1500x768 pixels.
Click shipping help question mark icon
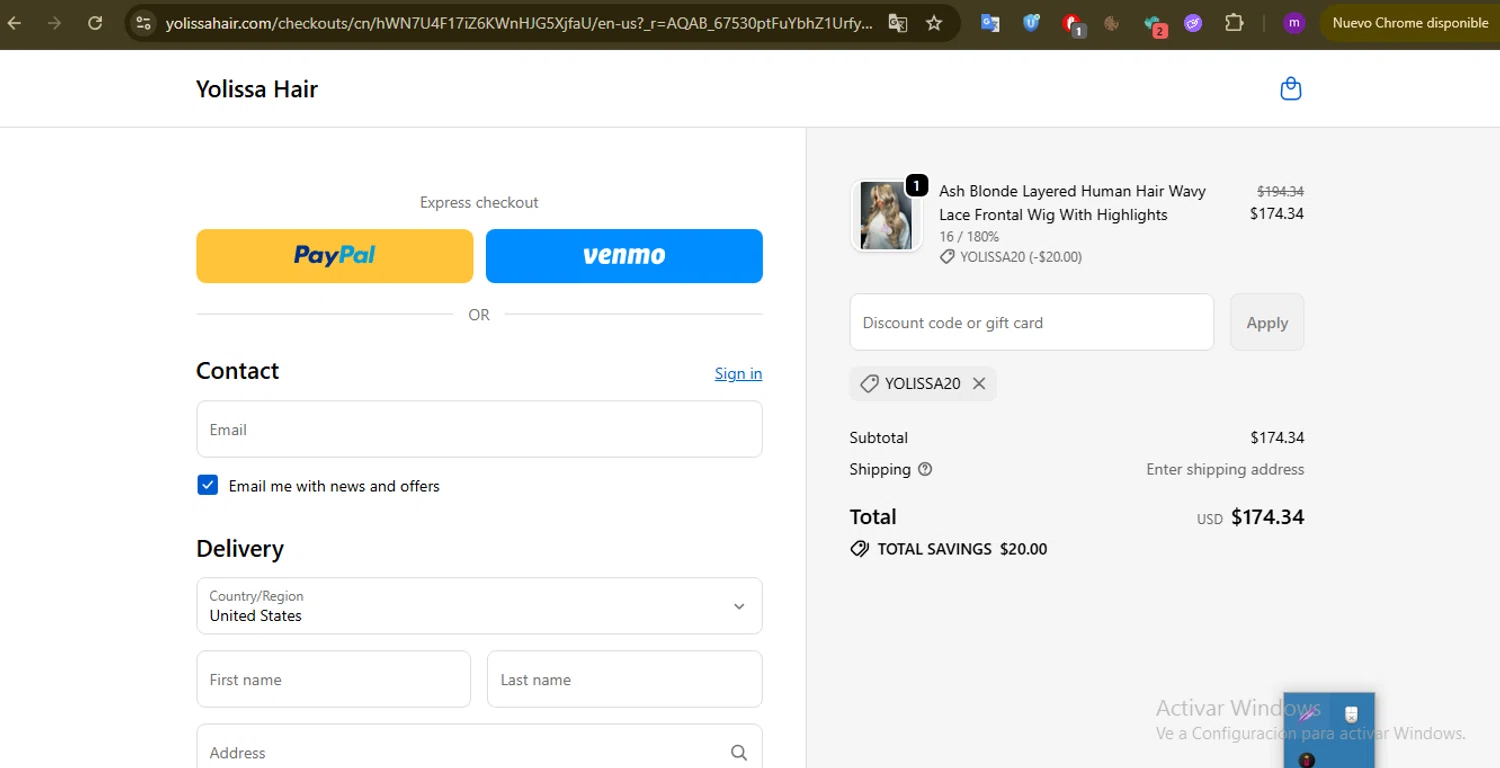[925, 469]
